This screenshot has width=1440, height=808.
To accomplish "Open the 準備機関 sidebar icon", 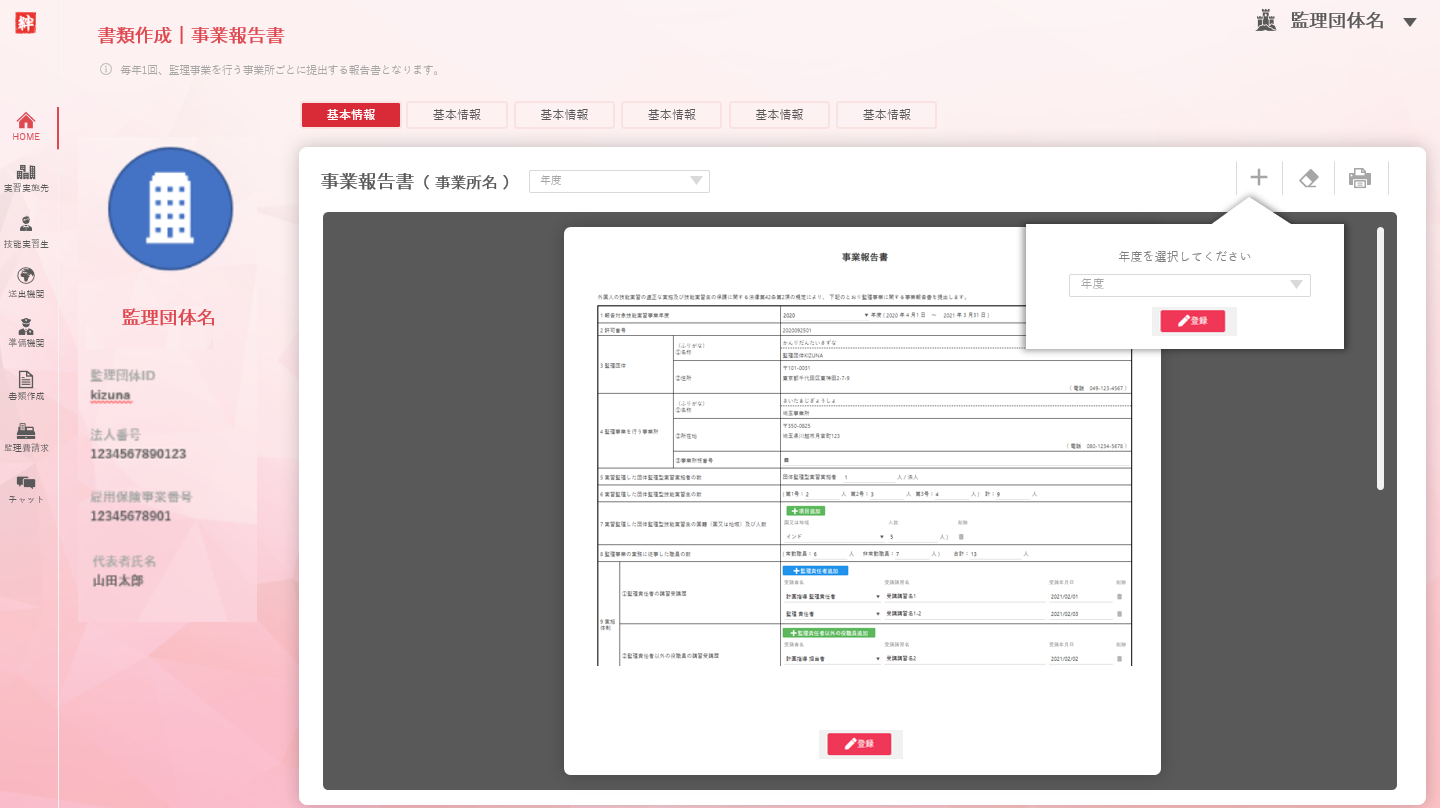I will pos(26,332).
